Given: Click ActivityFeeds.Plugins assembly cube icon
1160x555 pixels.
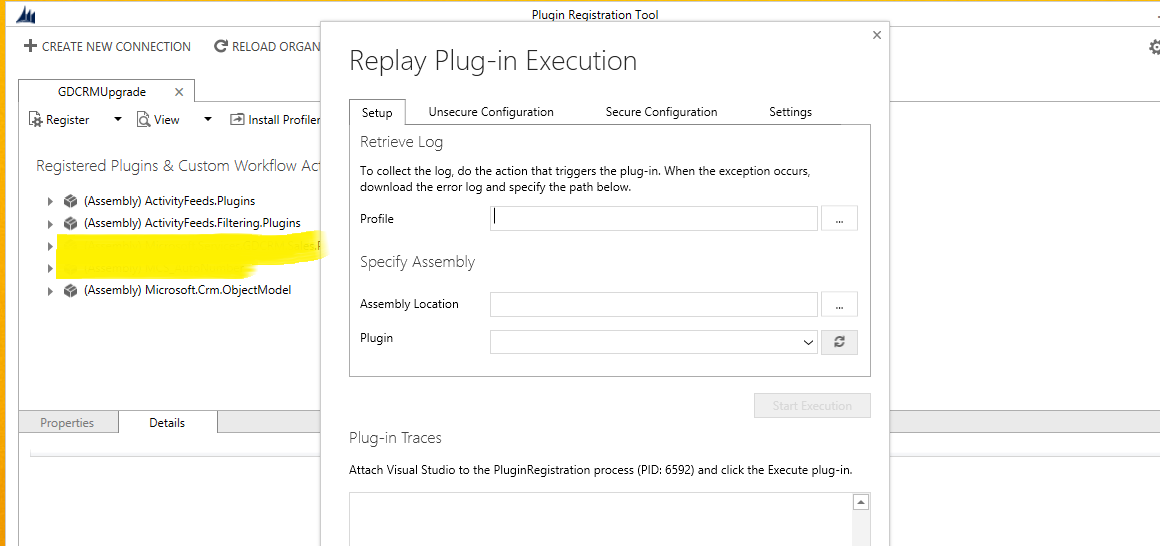Looking at the screenshot, I should (71, 201).
